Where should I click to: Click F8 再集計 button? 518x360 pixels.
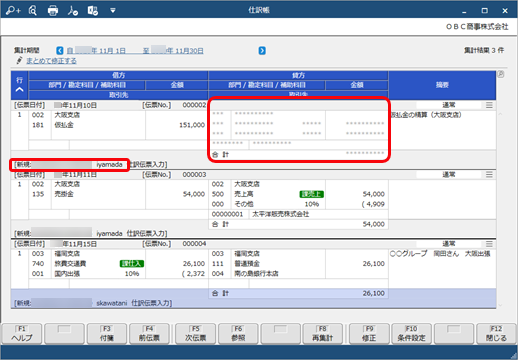coord(322,333)
